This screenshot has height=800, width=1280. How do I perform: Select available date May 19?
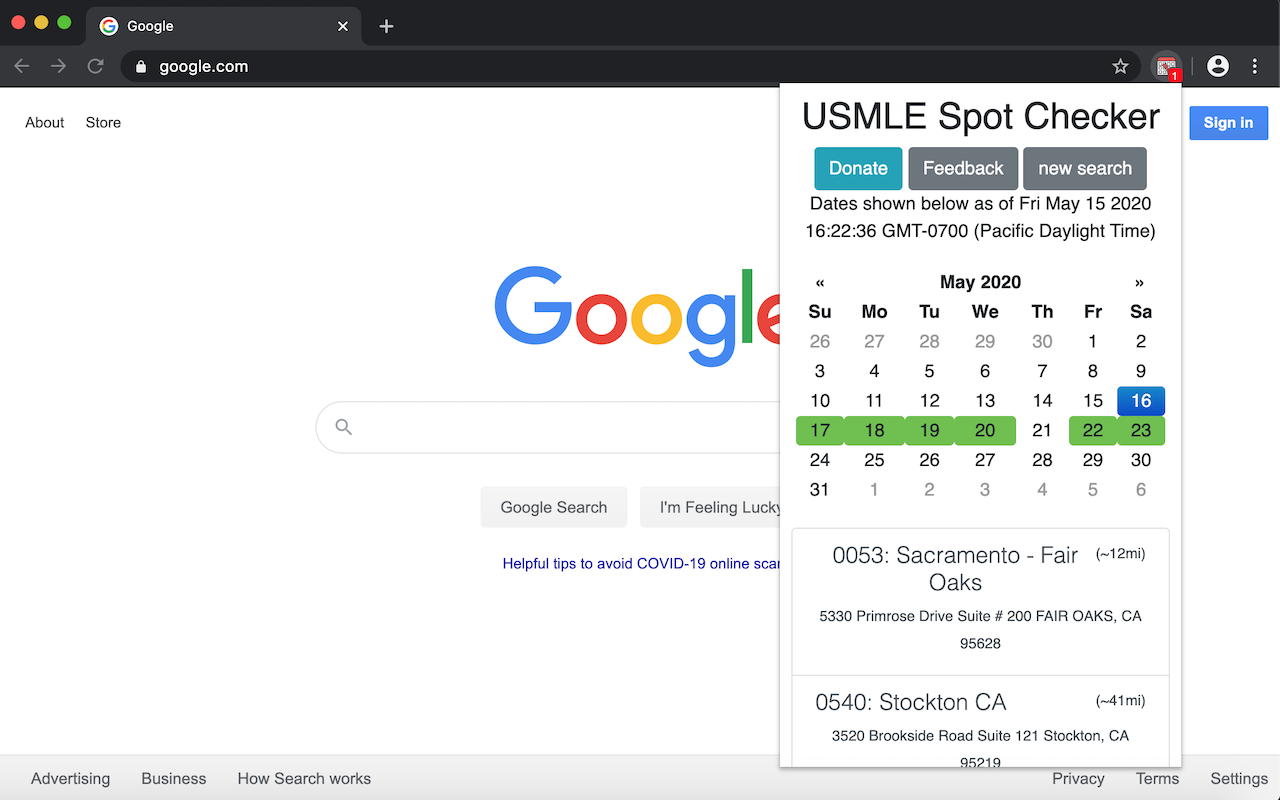(x=929, y=431)
